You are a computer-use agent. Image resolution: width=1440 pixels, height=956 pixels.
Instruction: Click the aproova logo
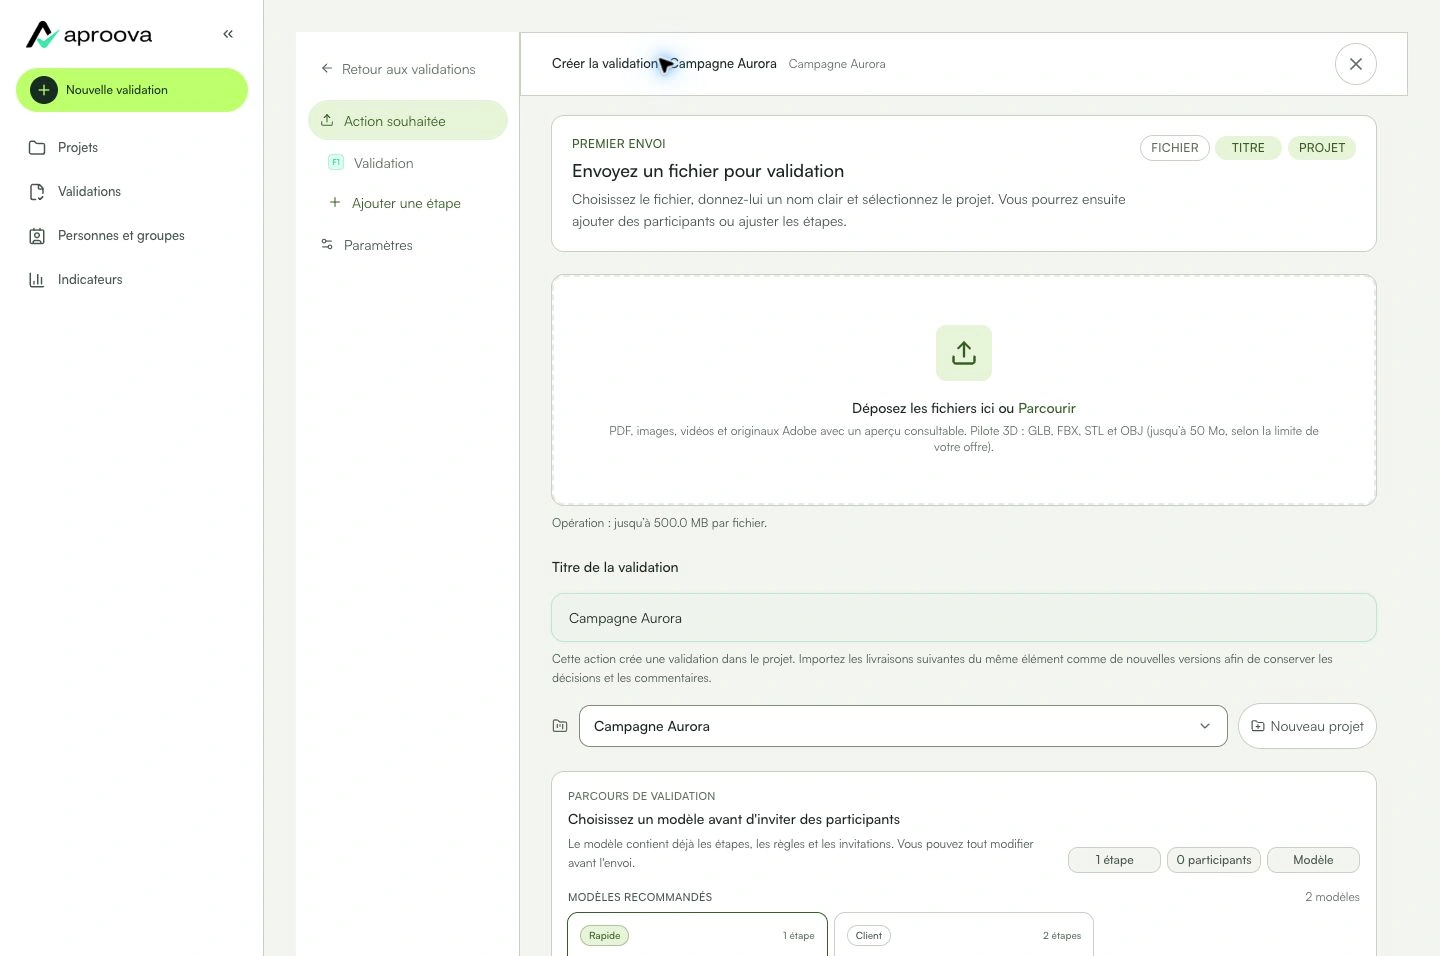click(89, 35)
